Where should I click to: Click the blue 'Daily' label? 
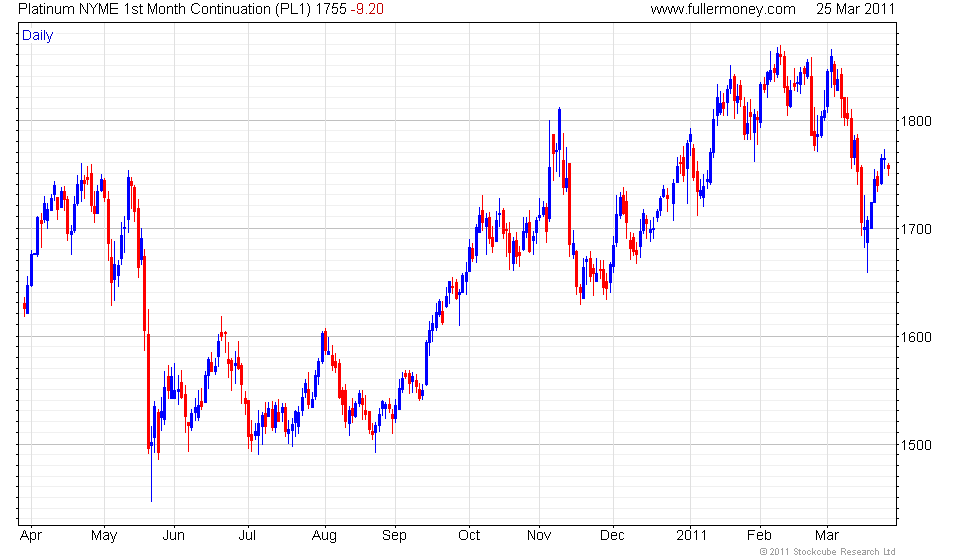(x=38, y=35)
